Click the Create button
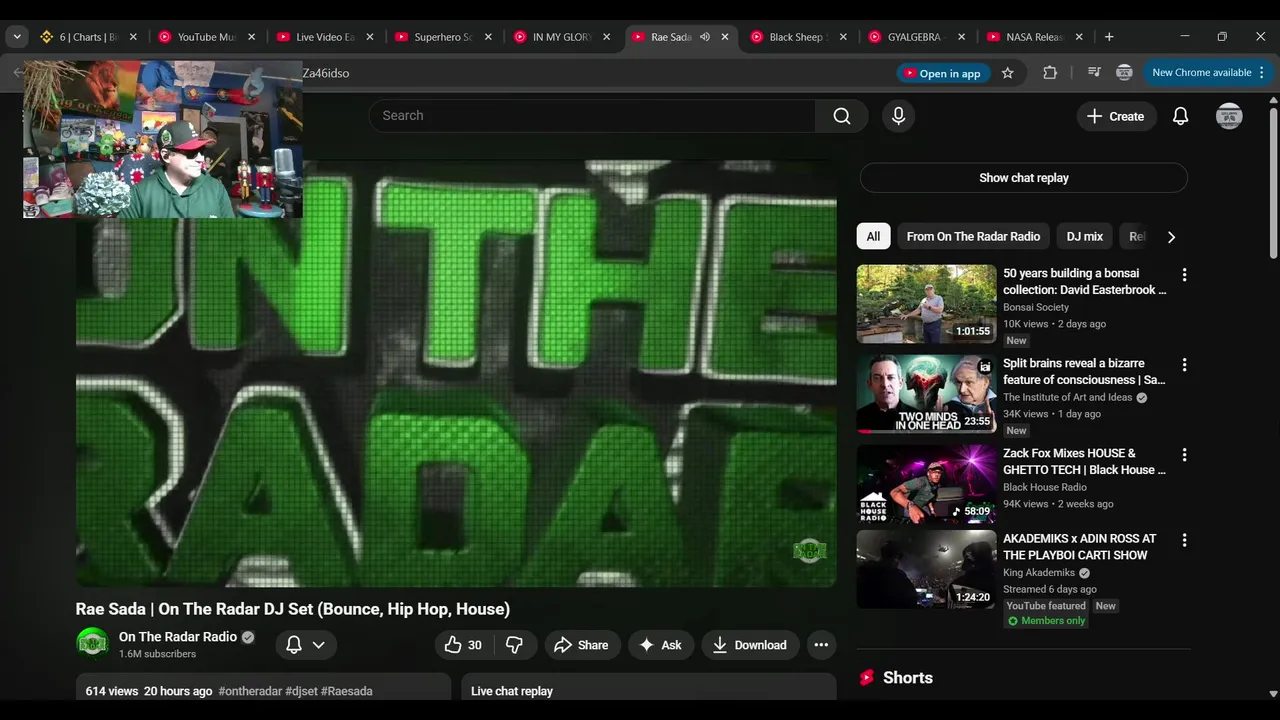1280x720 pixels. tap(1116, 116)
